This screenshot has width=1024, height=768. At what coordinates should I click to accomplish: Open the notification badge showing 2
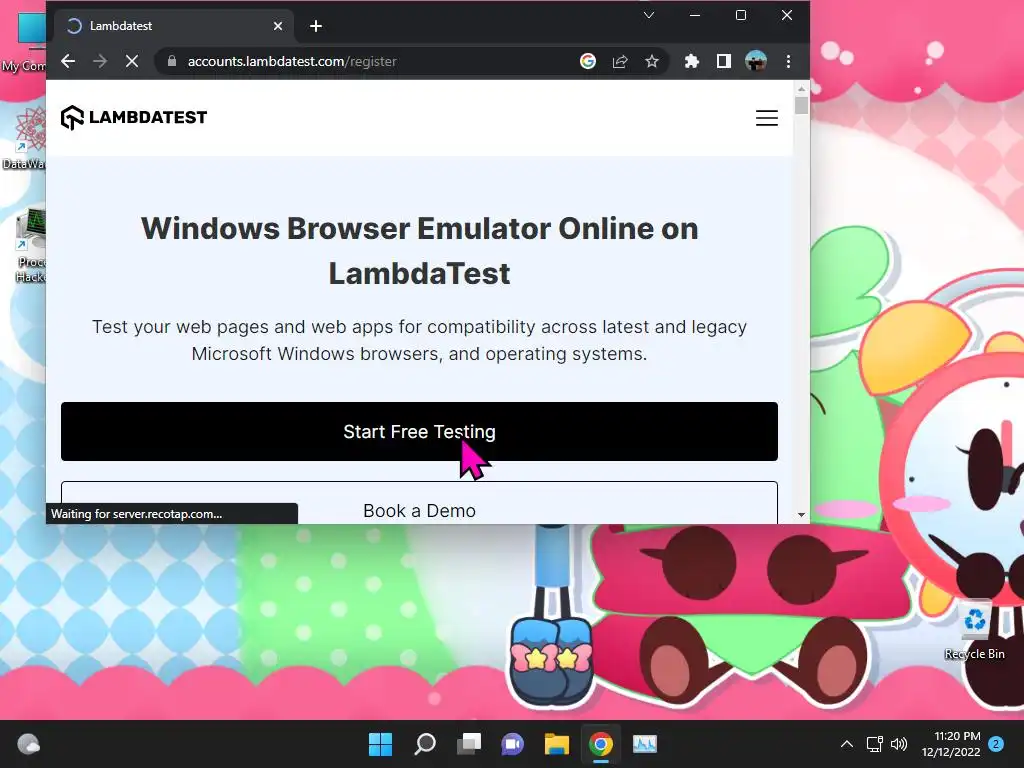tap(996, 744)
